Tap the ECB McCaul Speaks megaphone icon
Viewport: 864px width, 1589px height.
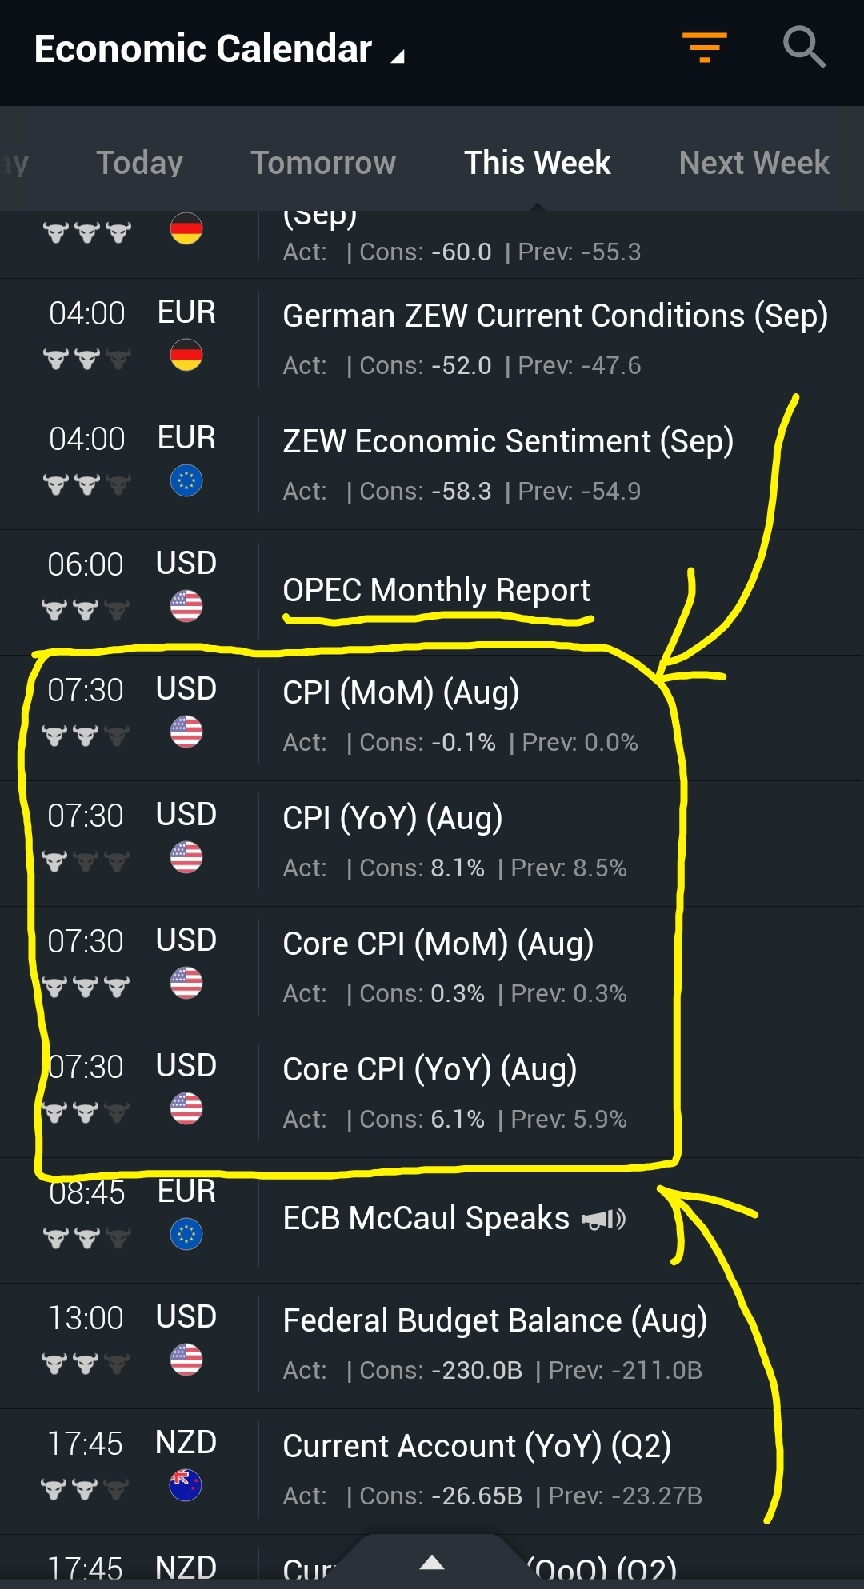604,1219
